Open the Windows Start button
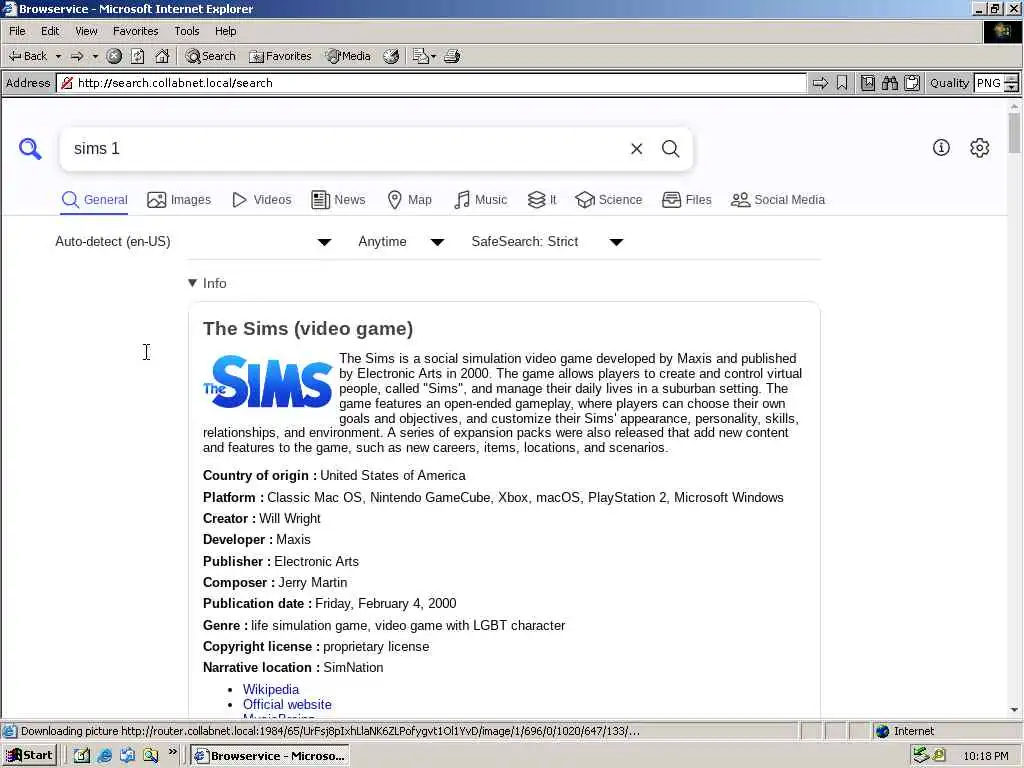1024x768 pixels. pyautogui.click(x=29, y=756)
